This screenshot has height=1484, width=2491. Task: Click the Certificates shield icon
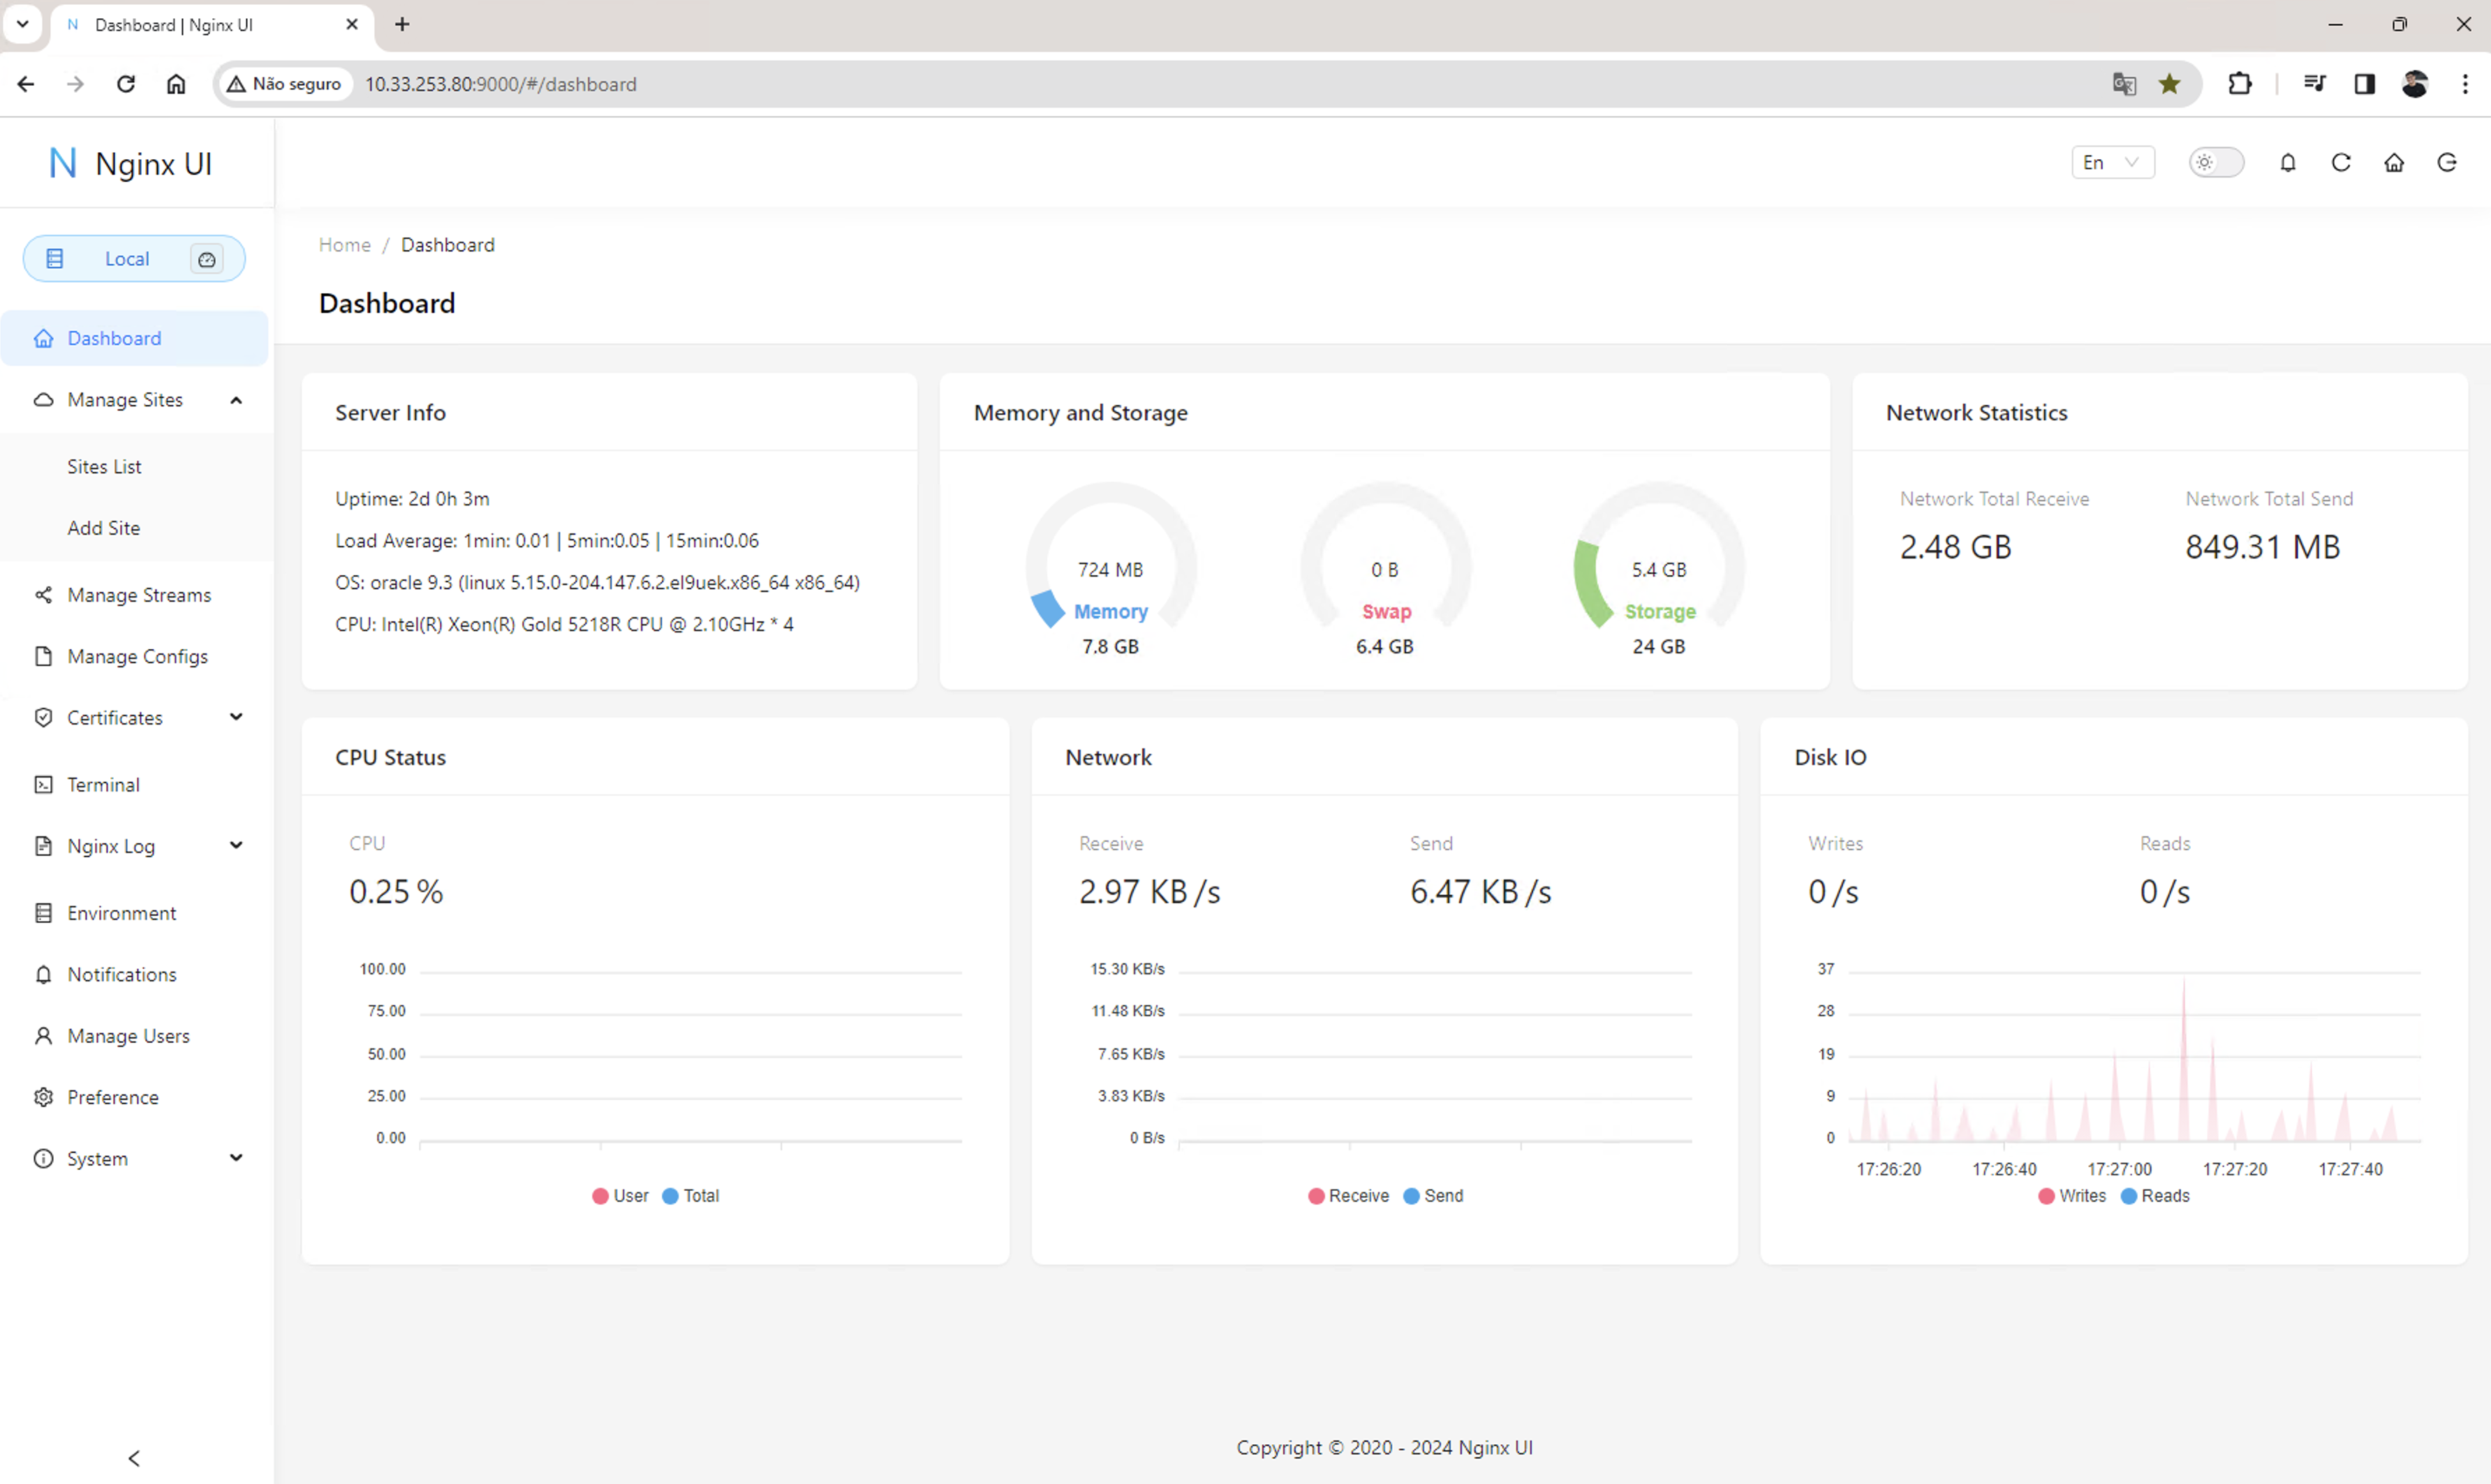coord(43,717)
